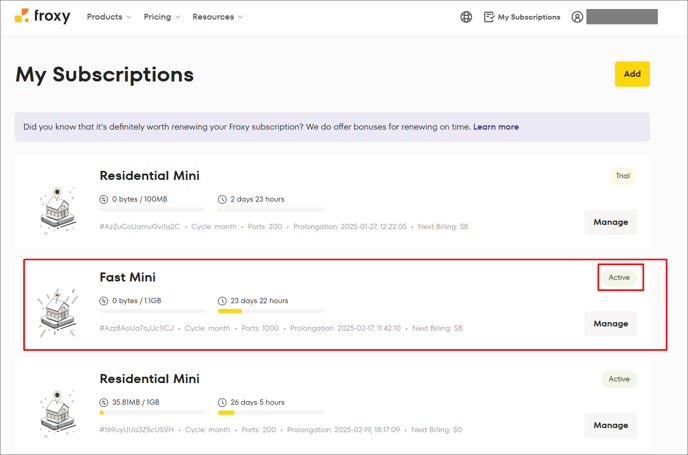Click the 23 days 22 hours text
The image size is (688, 455).
tap(259, 301)
